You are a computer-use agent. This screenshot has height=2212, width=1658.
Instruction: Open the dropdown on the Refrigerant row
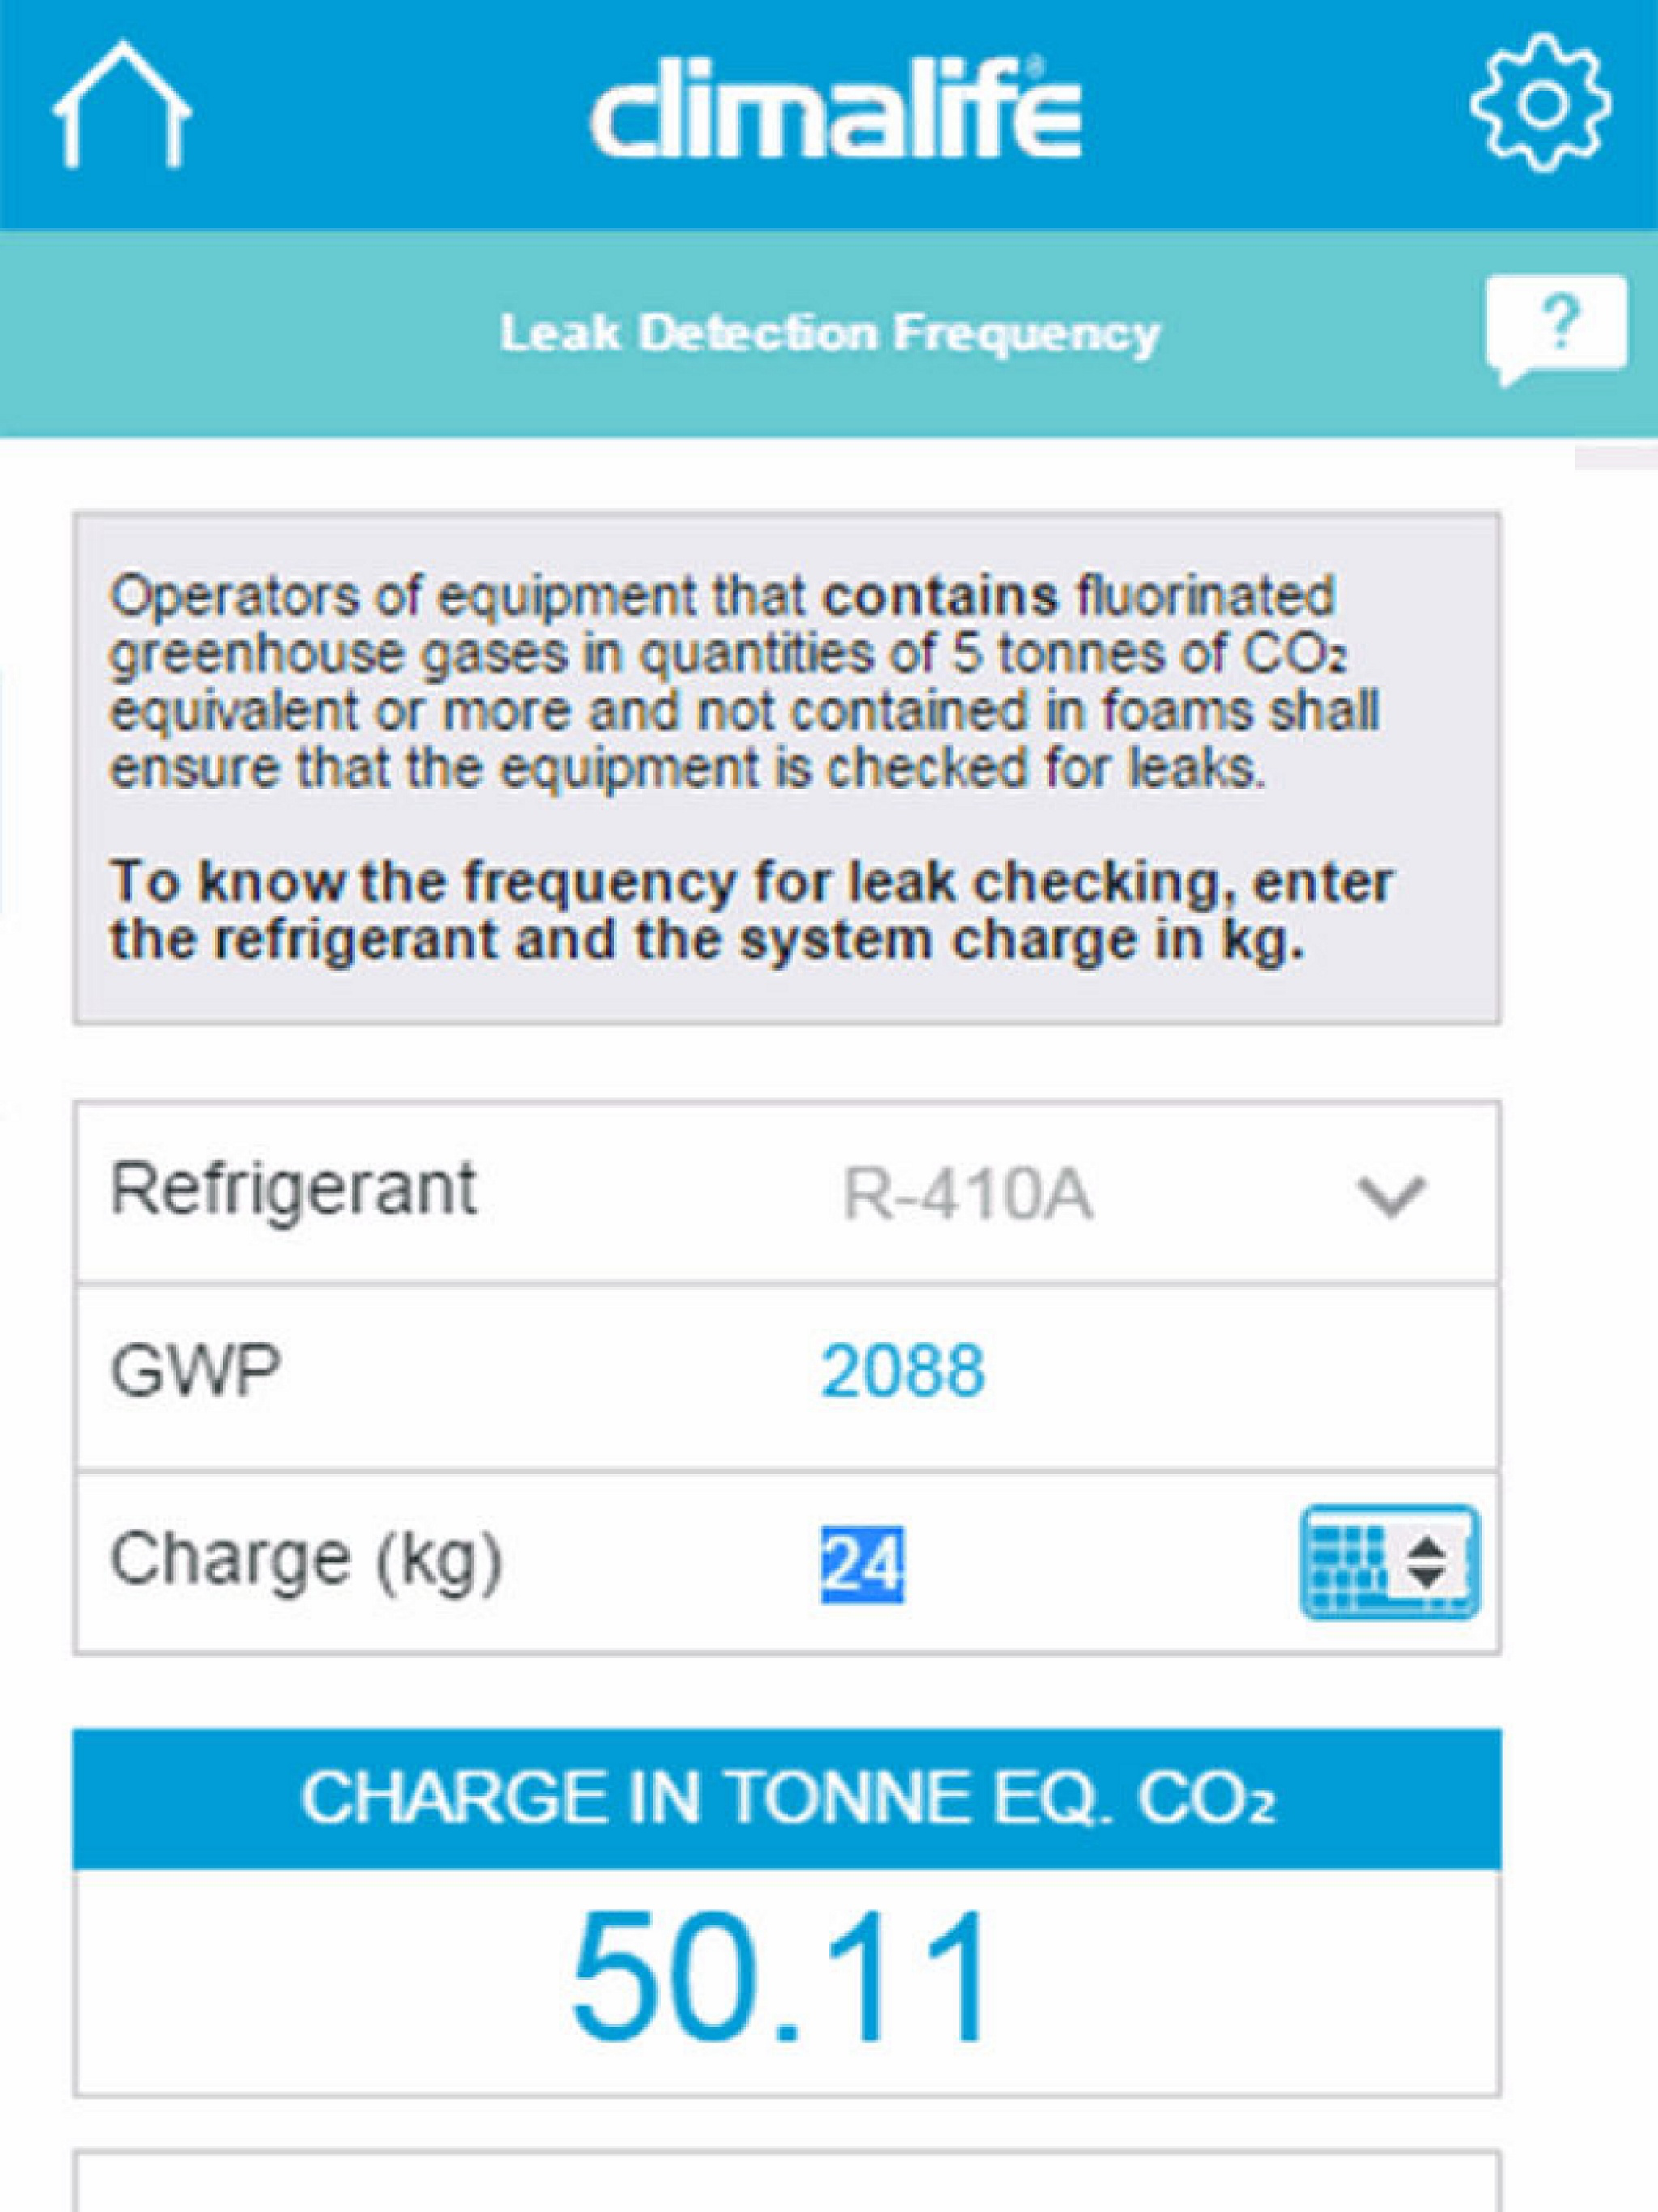click(1390, 1200)
